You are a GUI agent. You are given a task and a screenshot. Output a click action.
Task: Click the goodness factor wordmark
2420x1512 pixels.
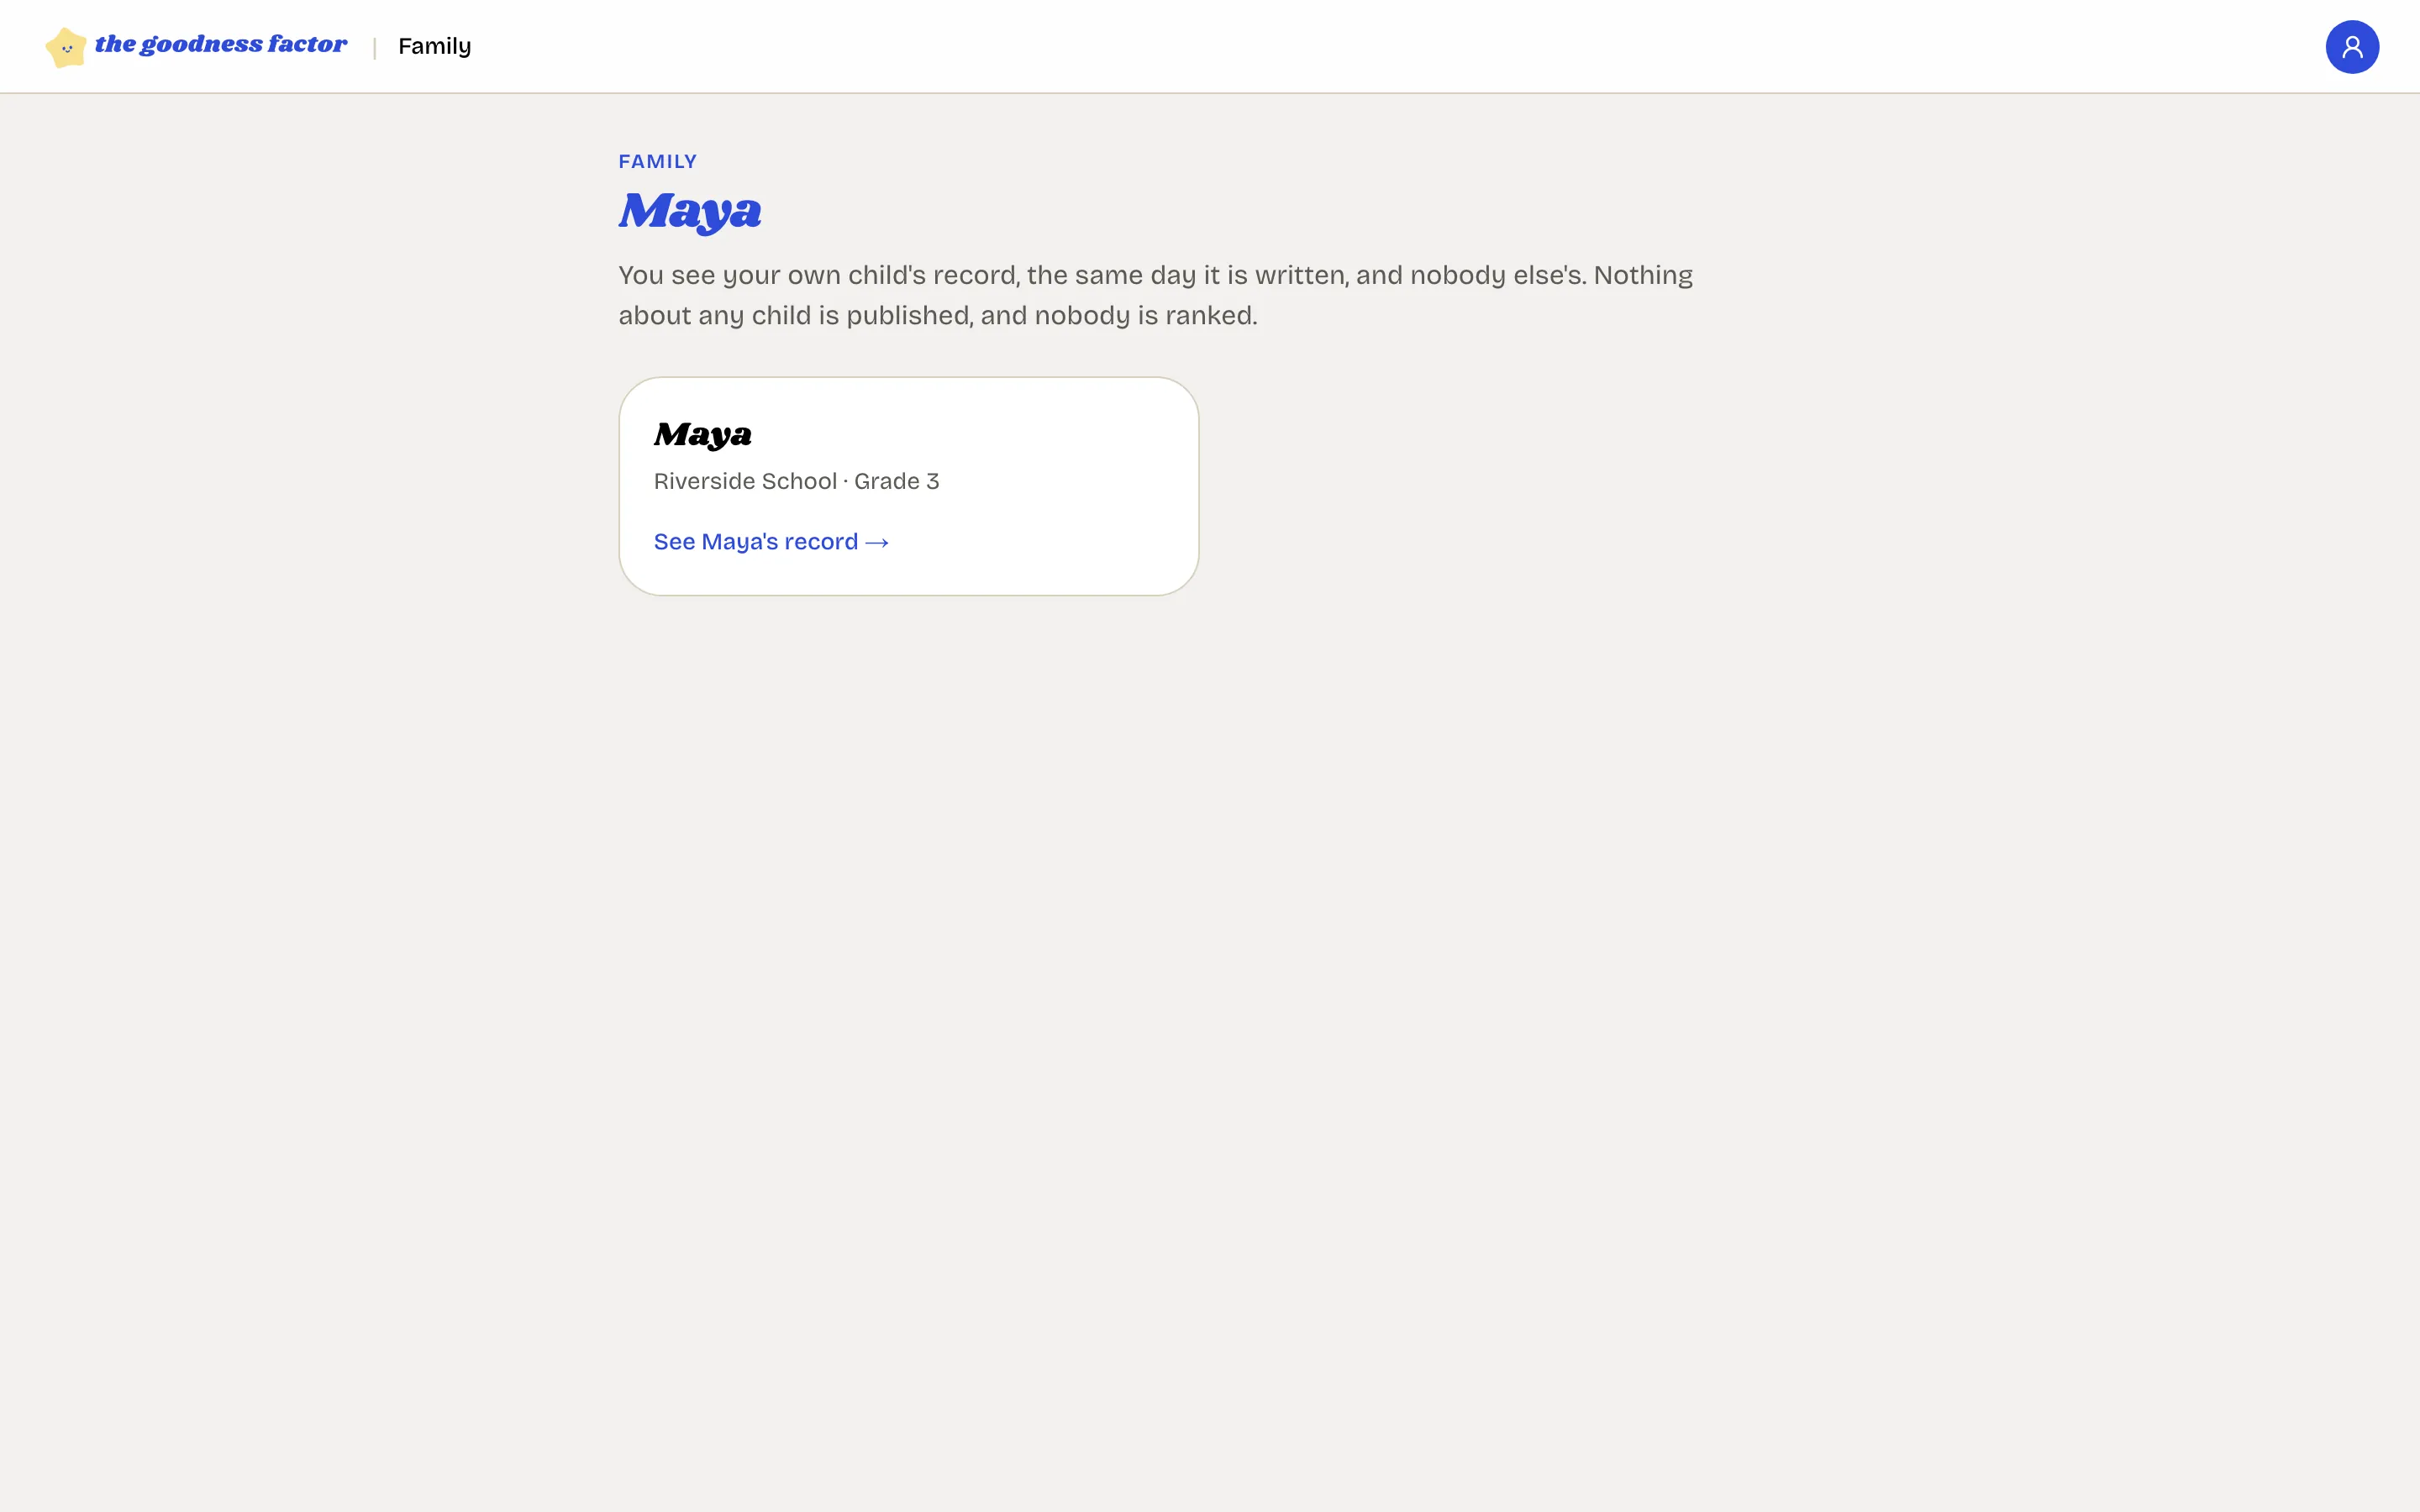[221, 44]
